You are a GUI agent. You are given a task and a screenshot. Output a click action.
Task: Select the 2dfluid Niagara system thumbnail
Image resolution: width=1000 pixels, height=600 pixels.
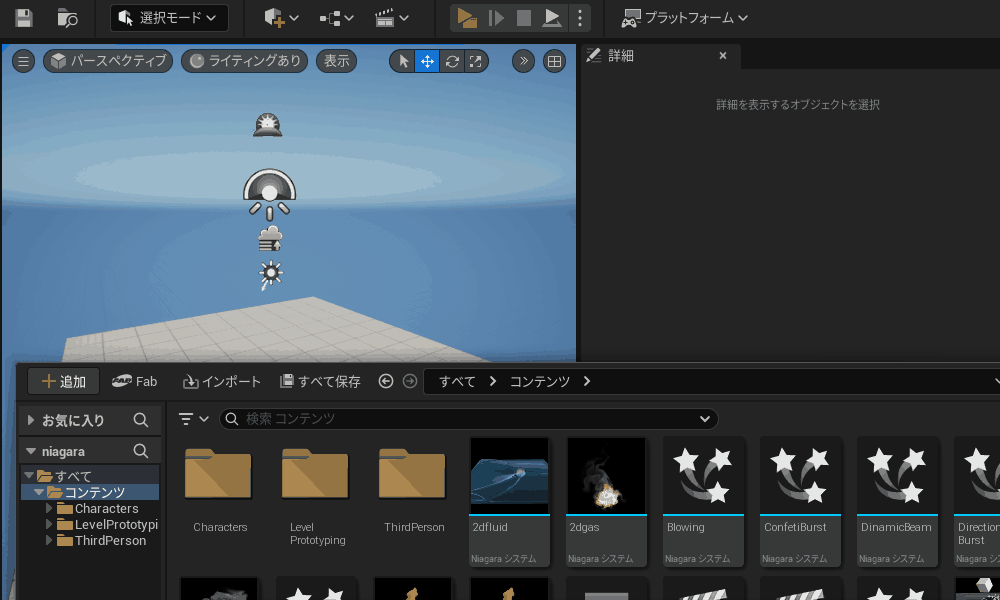click(509, 475)
